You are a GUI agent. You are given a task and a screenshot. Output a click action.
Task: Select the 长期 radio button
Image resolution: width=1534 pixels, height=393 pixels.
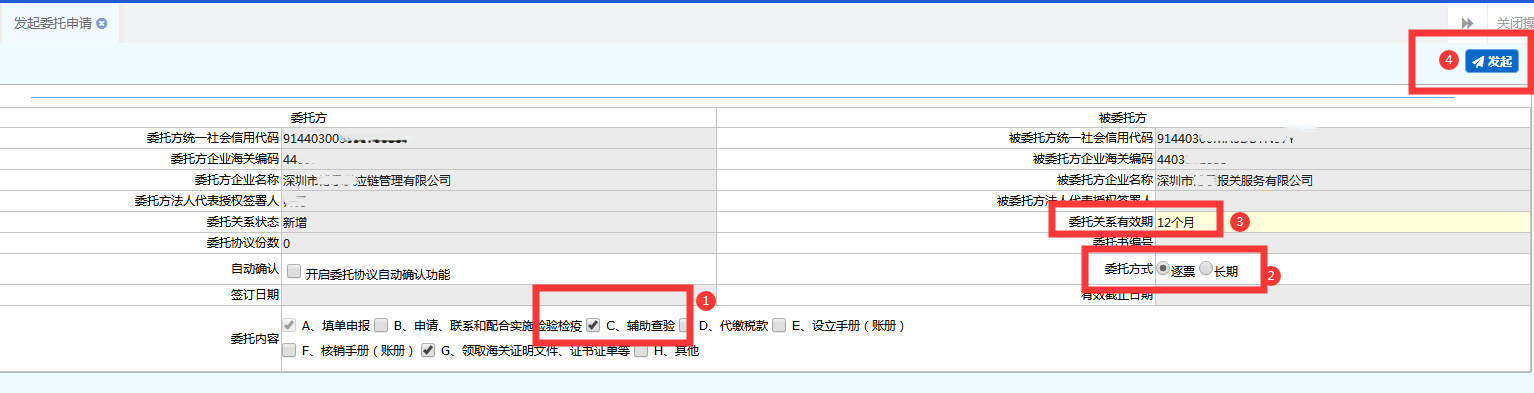[x=1206, y=269]
